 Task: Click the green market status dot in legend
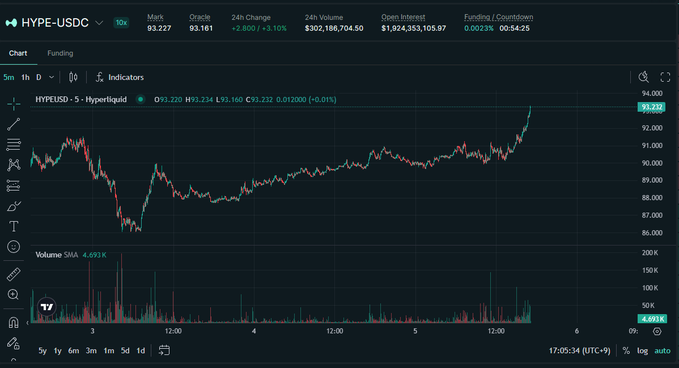pos(140,100)
